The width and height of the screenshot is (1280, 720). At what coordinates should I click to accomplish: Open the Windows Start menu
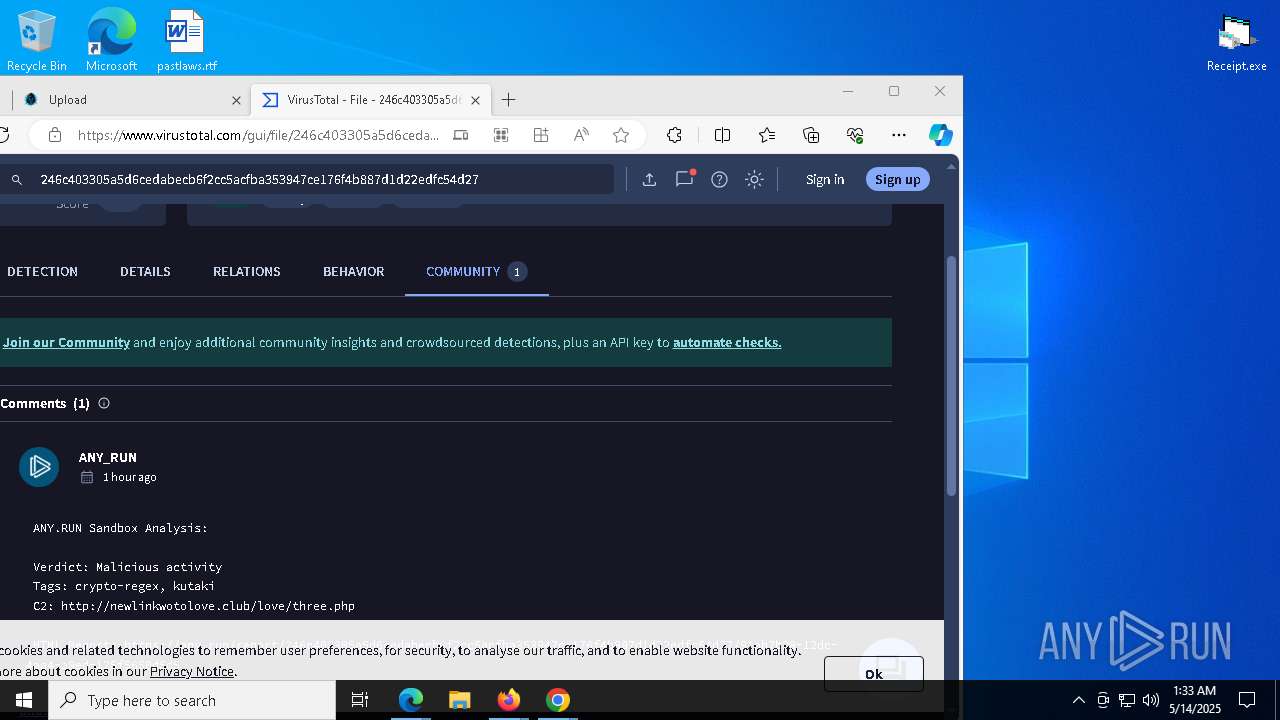[x=24, y=700]
